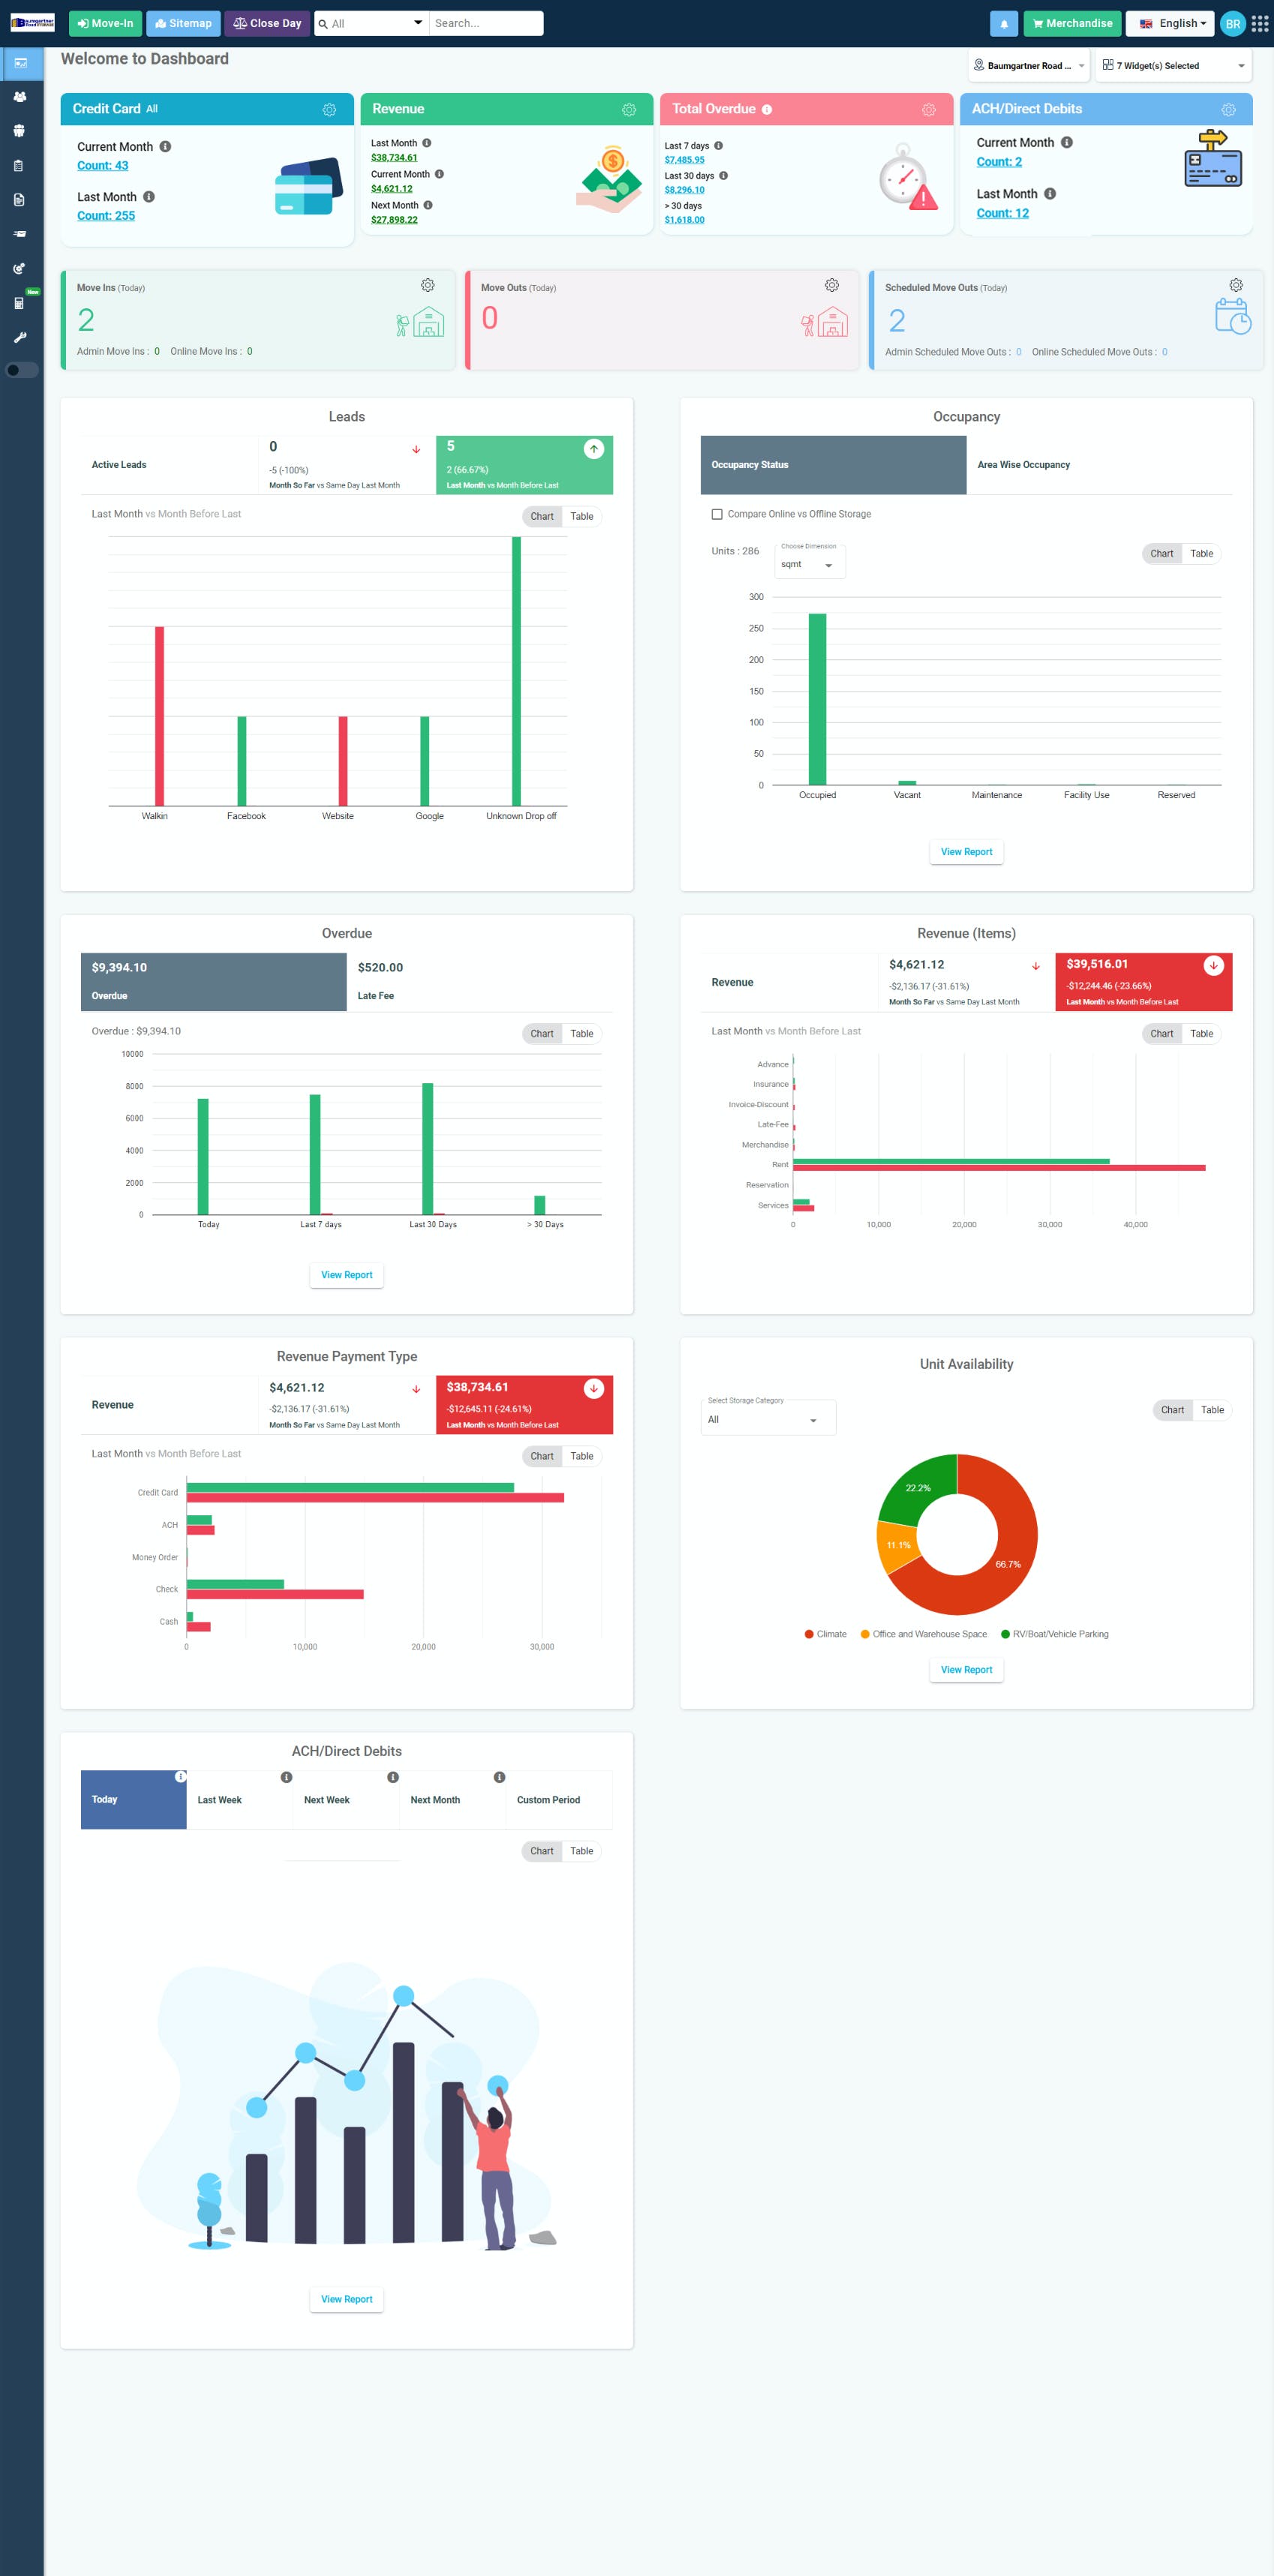Switch Revenue Payment Type to Table view

click(x=582, y=1456)
